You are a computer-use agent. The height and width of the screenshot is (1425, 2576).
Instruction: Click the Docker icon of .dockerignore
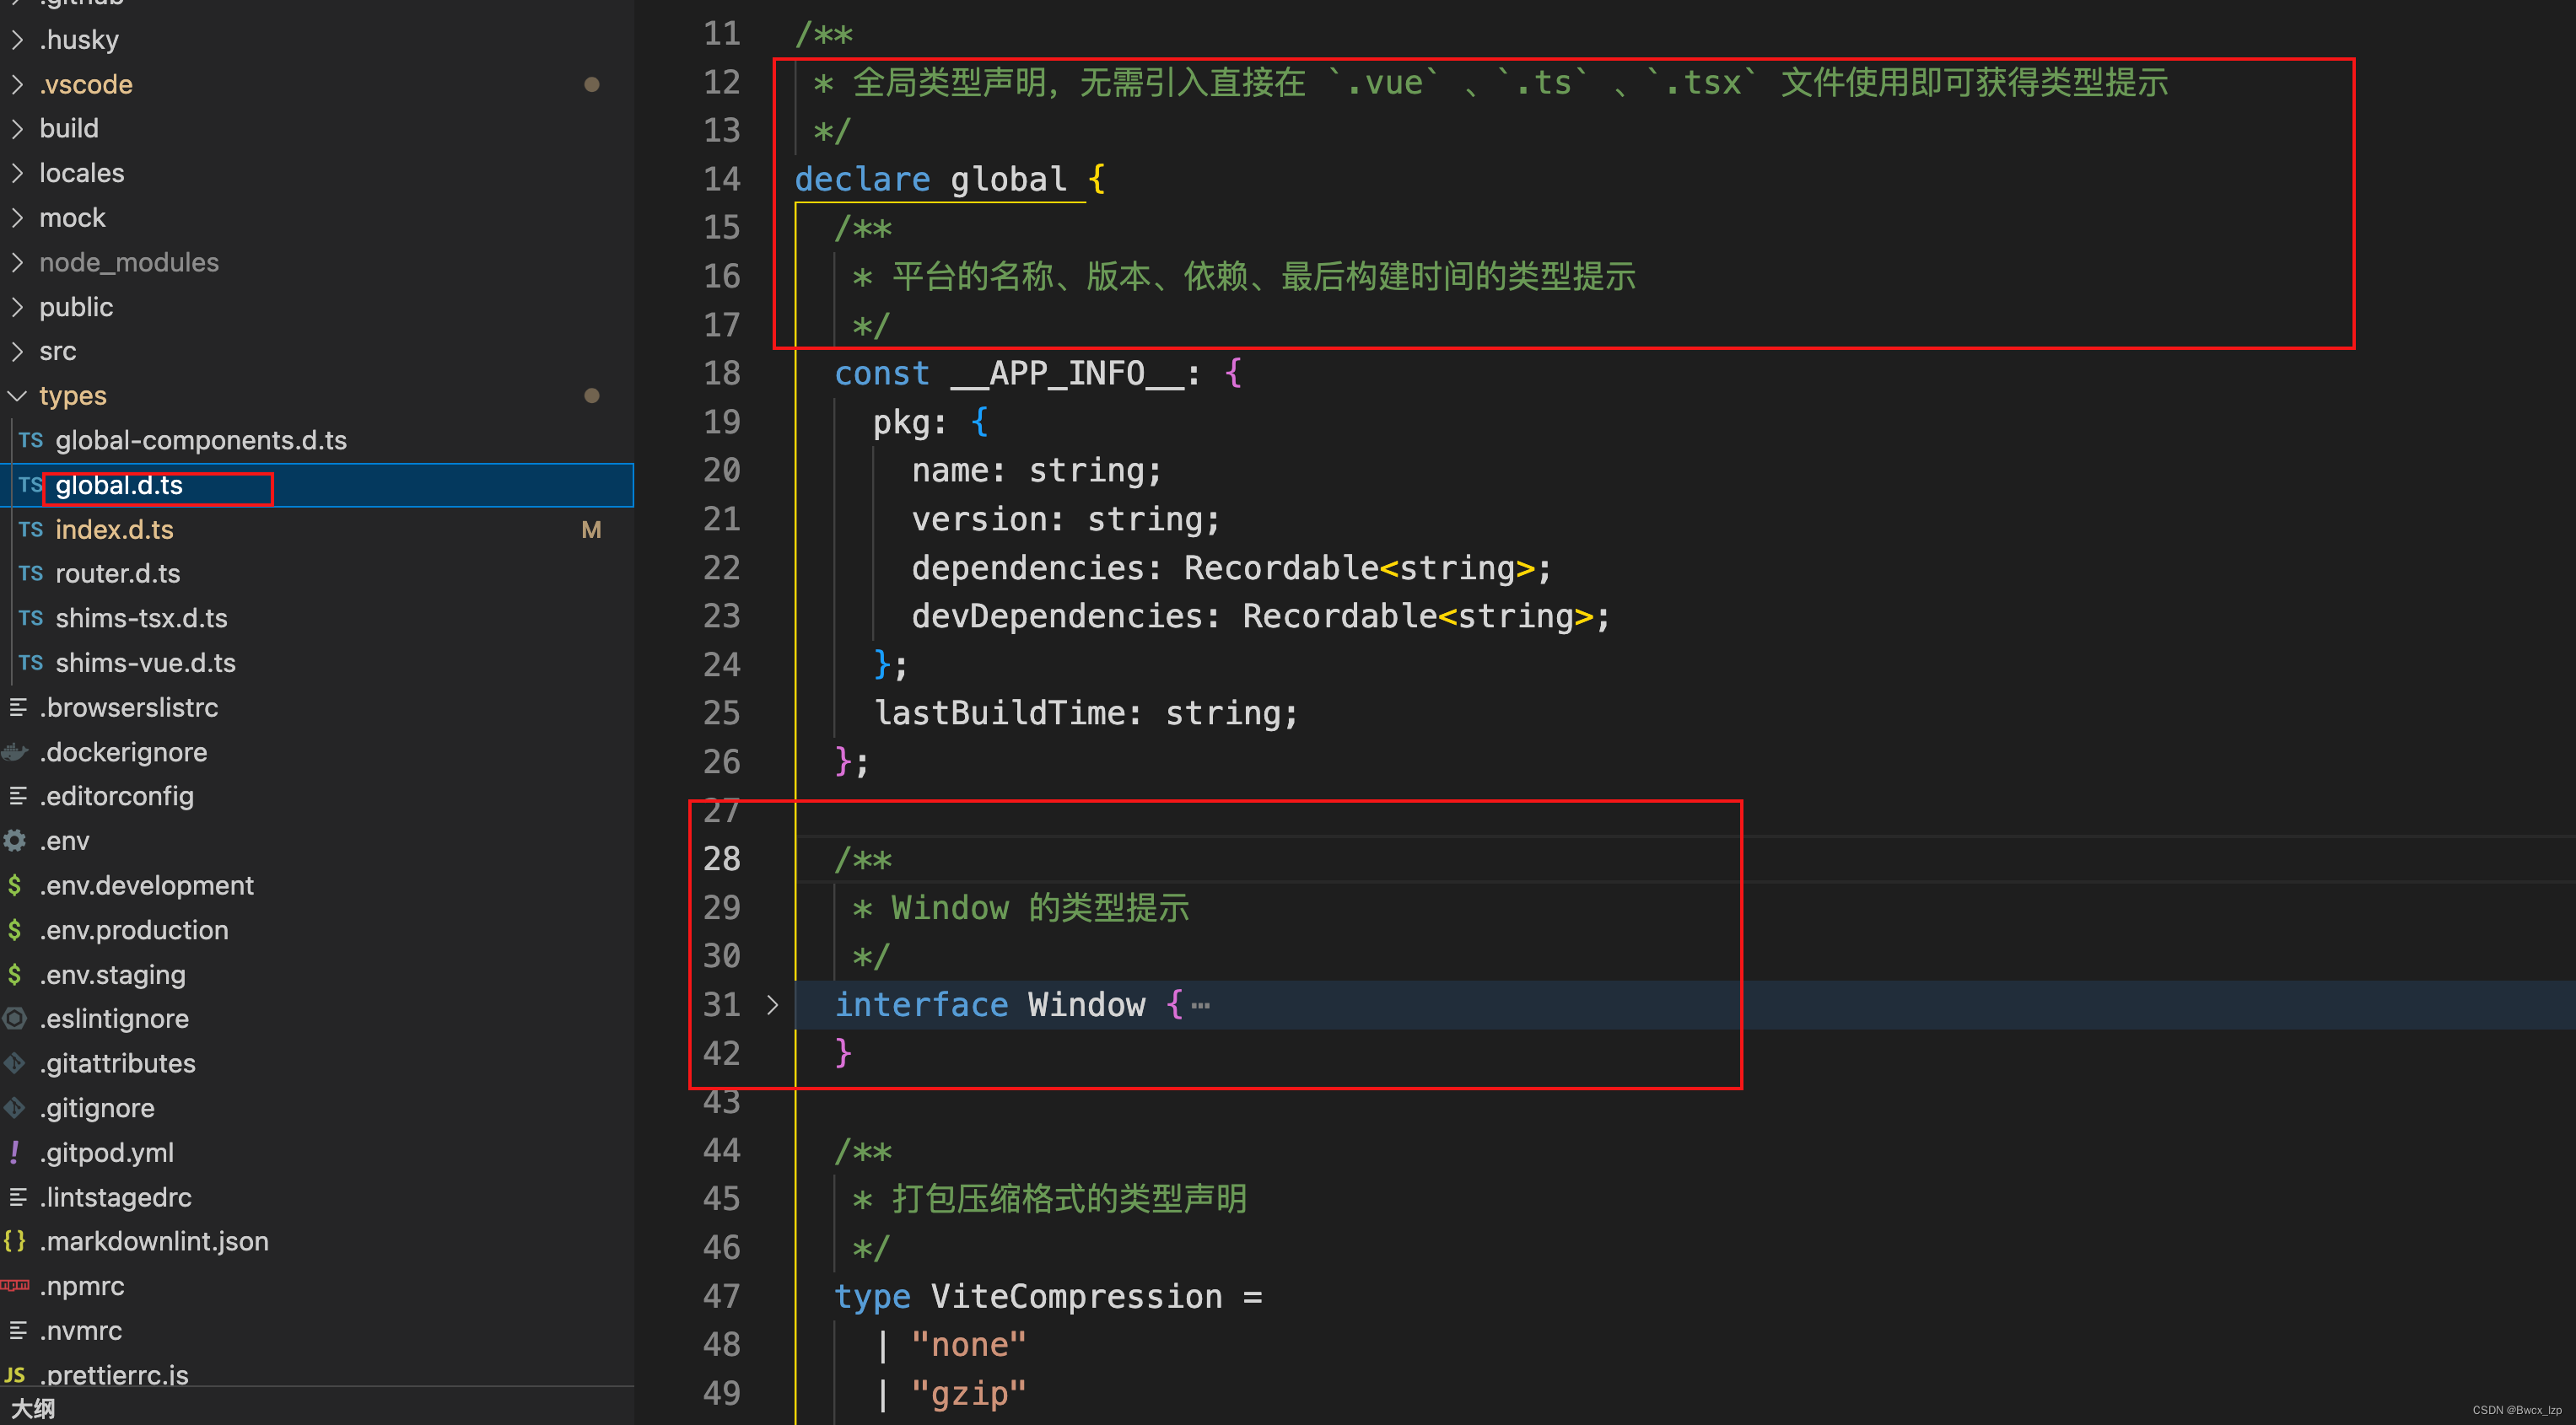pyautogui.click(x=15, y=752)
